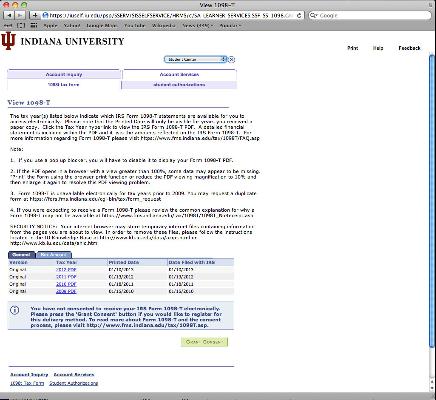Add a bookmark with the plus button
436x400 pixels.
pyautogui.click(x=35, y=15)
